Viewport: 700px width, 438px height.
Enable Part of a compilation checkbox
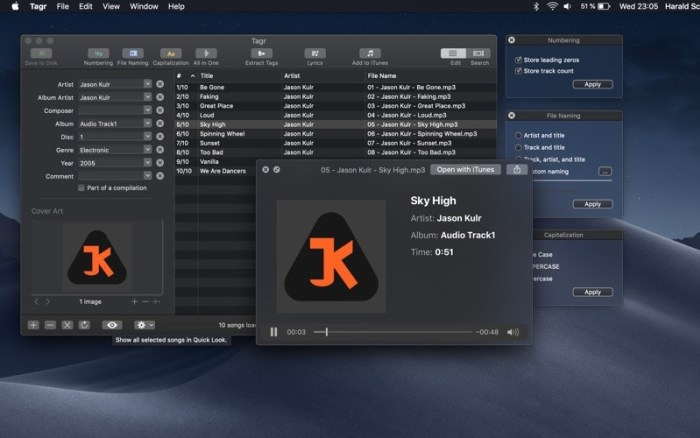click(x=81, y=187)
